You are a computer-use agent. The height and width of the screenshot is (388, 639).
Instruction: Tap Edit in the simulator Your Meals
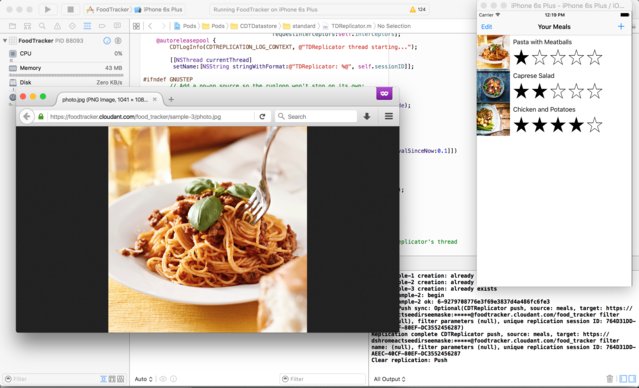pos(487,27)
